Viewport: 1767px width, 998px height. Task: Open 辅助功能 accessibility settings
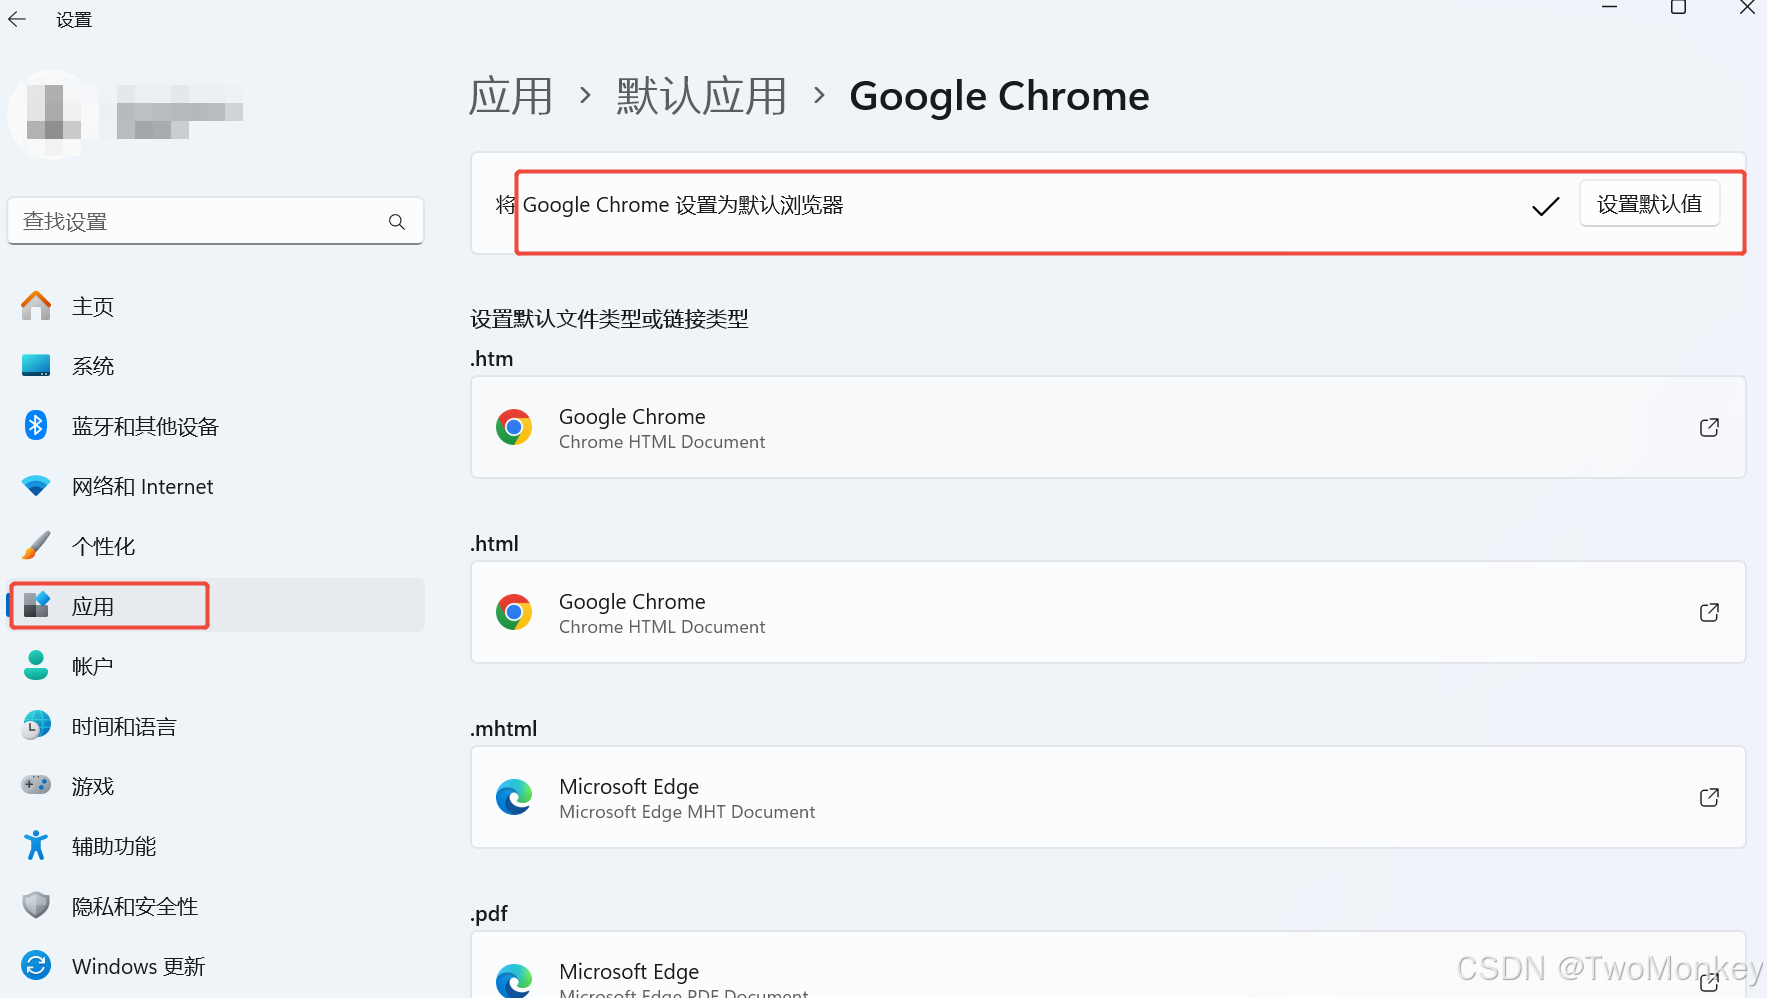point(216,846)
